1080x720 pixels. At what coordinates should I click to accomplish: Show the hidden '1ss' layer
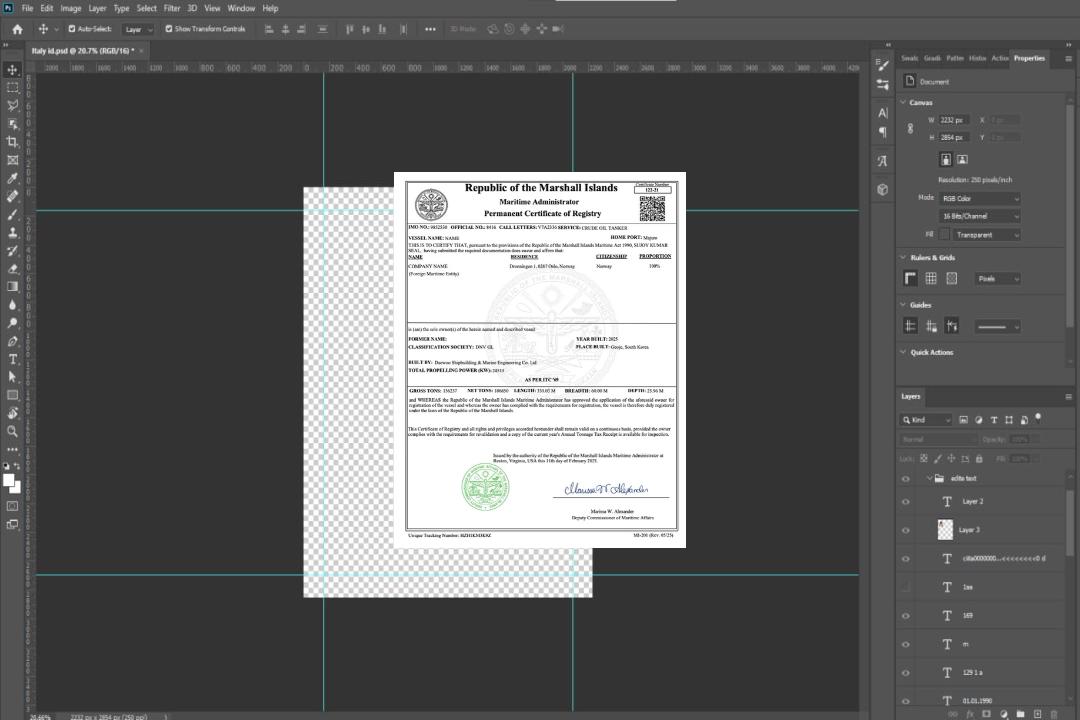[906, 587]
